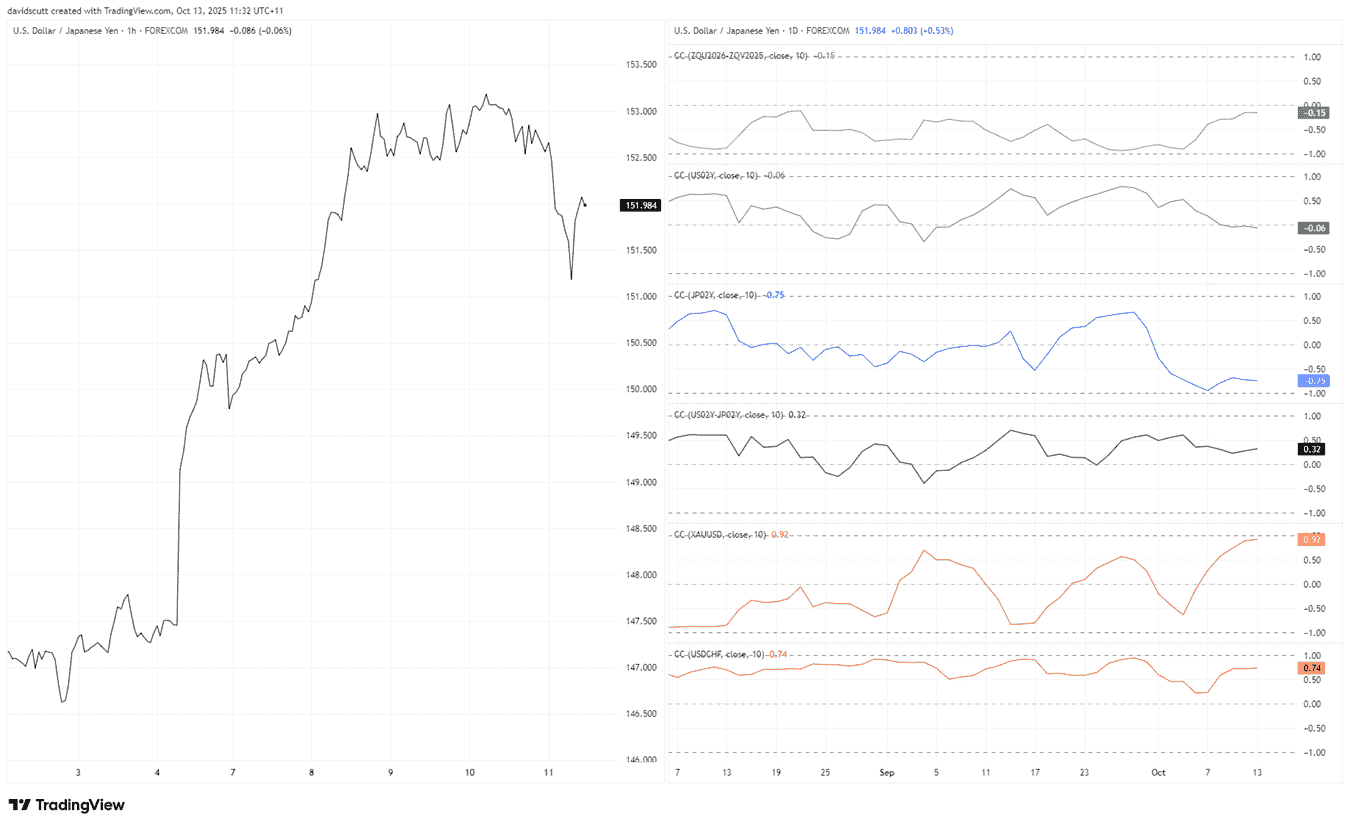Viewport: 1350px width, 827px height.
Task: Click the 23 date label on daily chart
Action: (1085, 773)
